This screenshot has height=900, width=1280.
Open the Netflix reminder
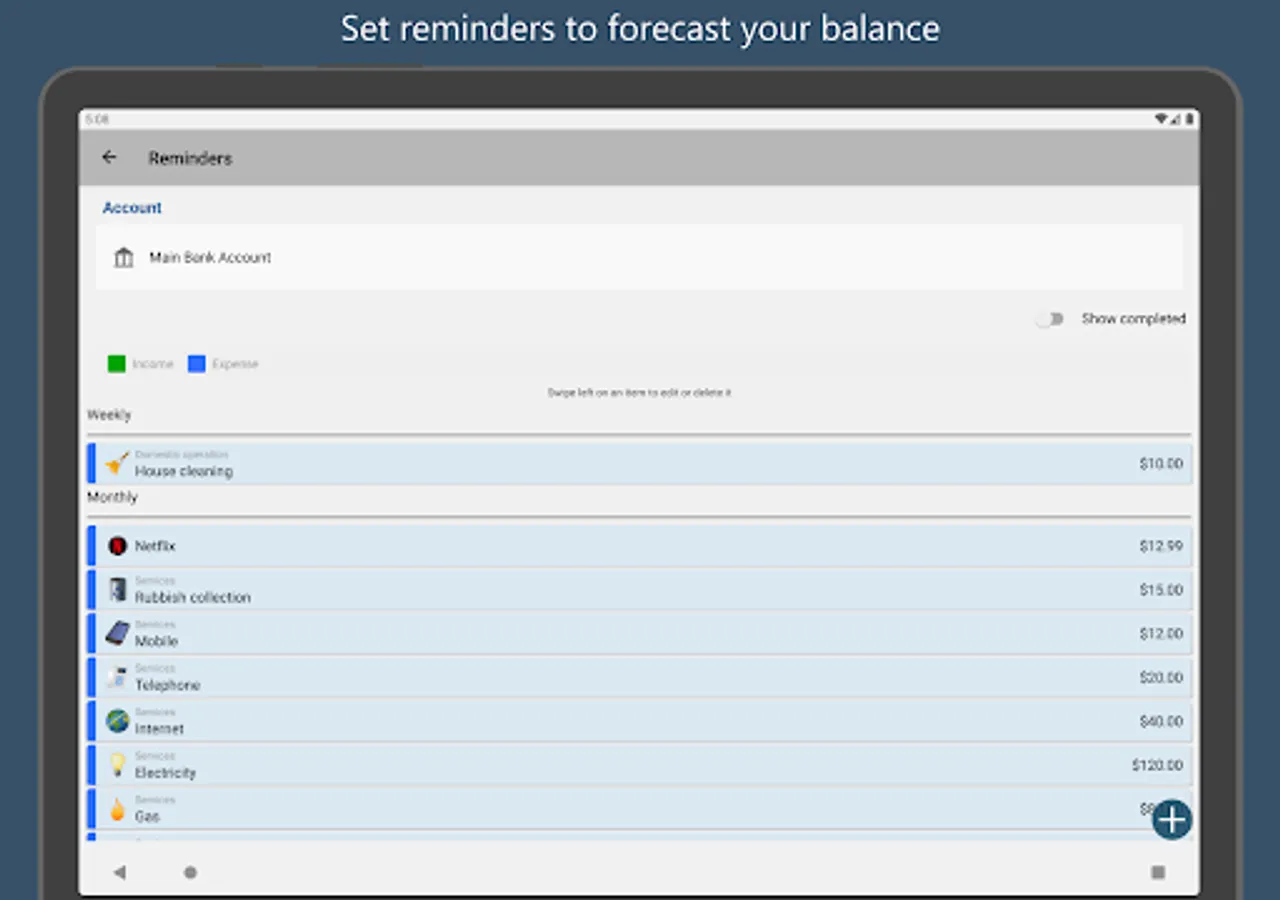coord(639,546)
